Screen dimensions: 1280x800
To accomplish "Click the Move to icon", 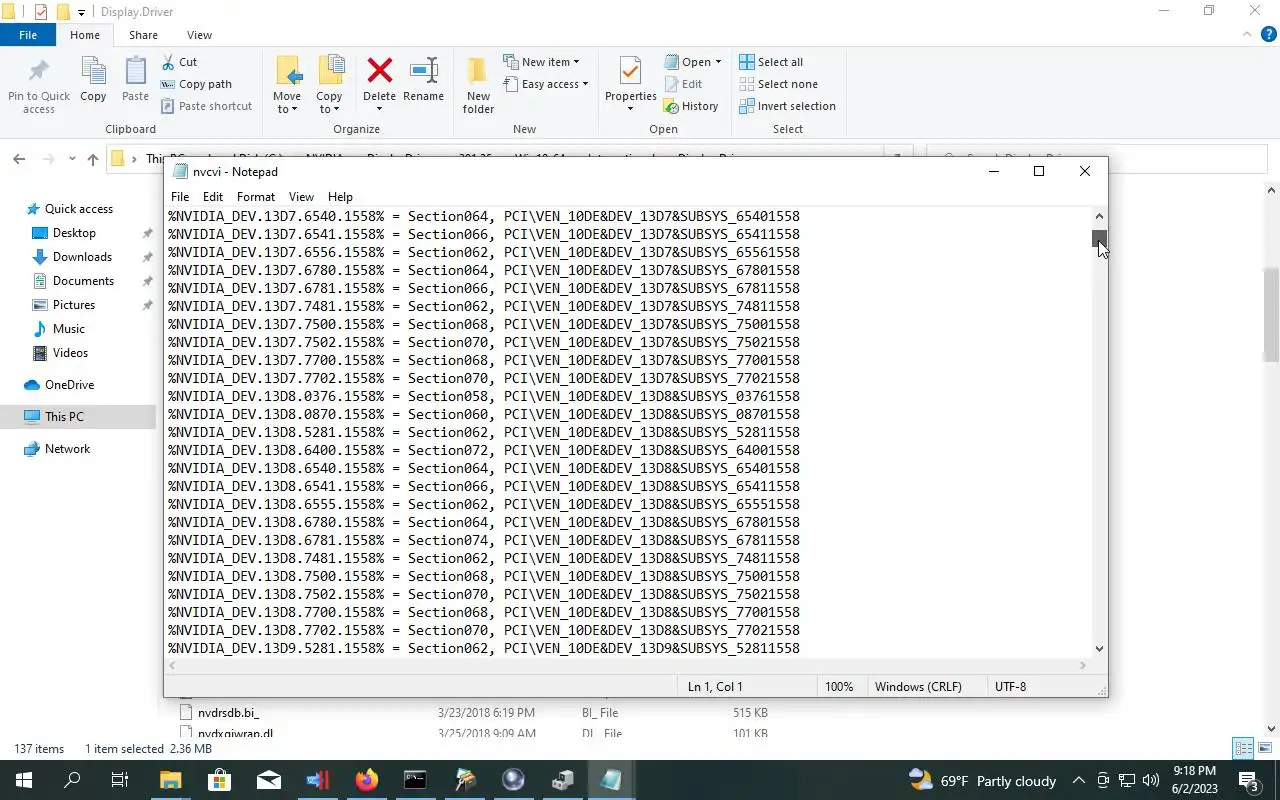I will pos(287,71).
